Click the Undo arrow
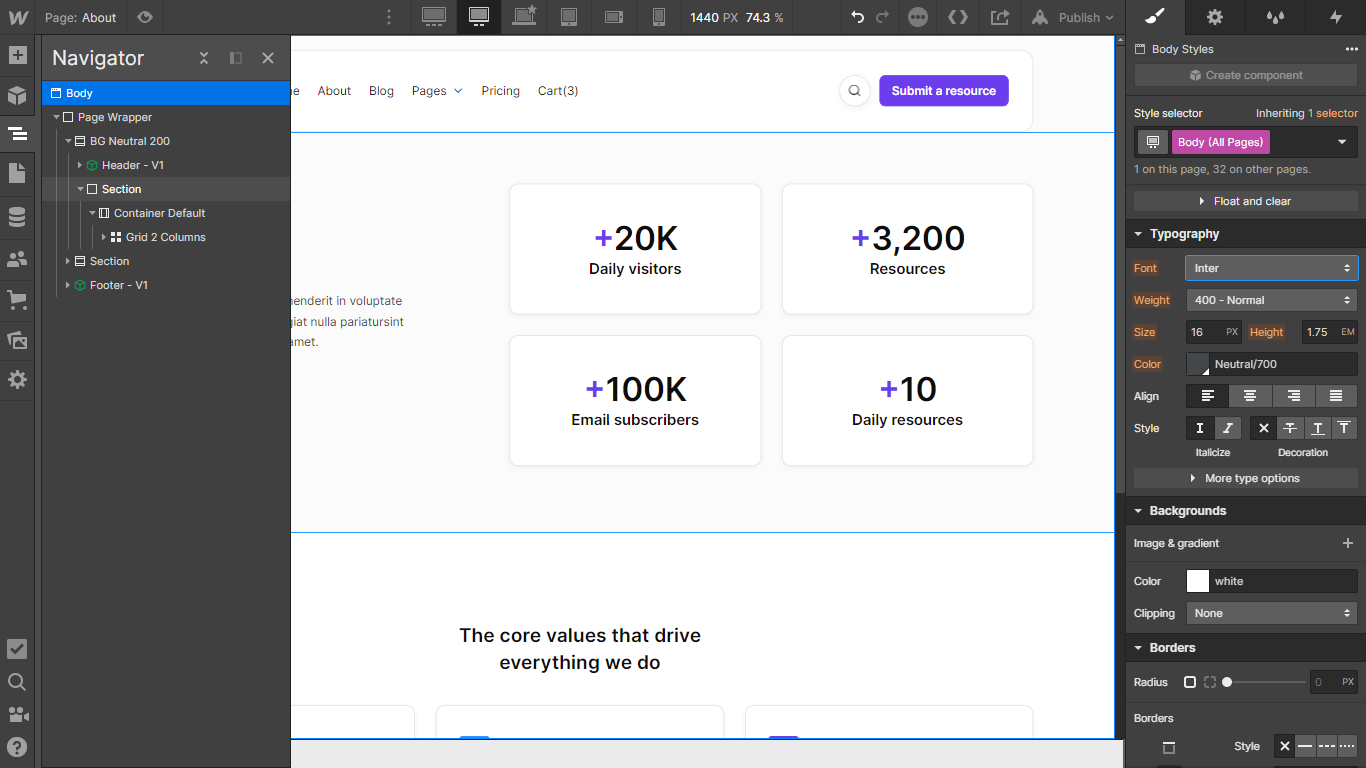The height and width of the screenshot is (768, 1366). point(858,17)
